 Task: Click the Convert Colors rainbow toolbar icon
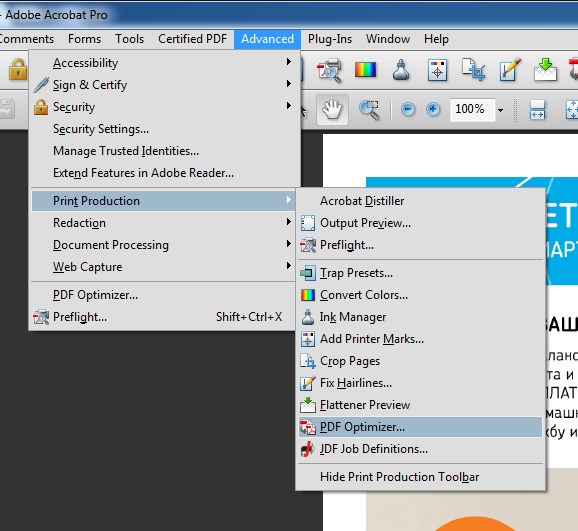[365, 70]
